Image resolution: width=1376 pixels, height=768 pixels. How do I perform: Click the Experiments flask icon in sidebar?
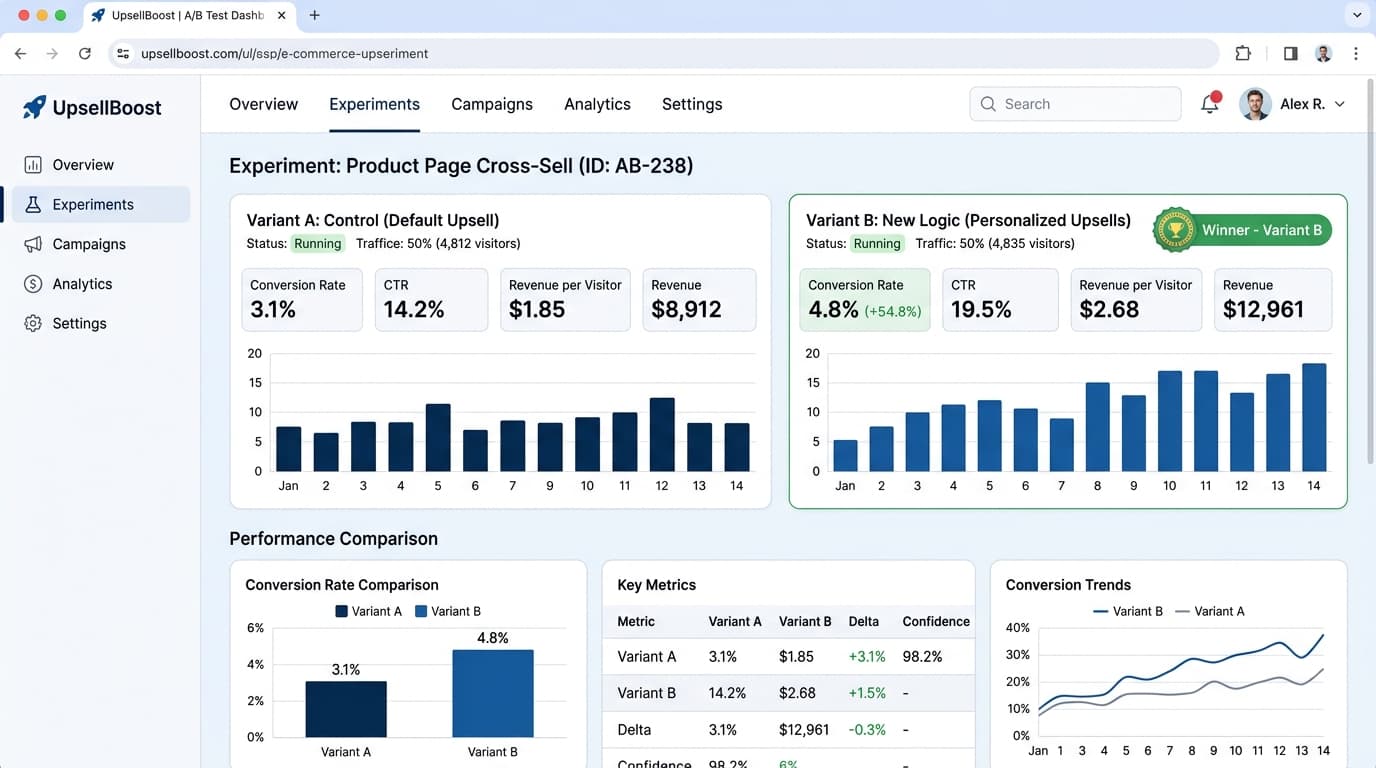click(x=33, y=204)
